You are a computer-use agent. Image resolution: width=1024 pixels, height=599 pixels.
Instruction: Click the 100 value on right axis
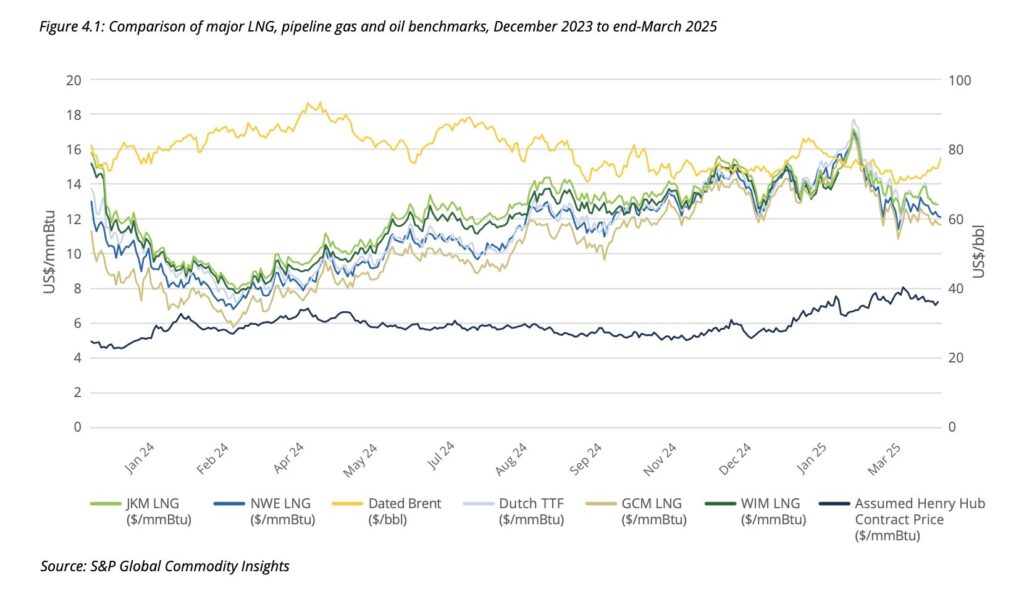click(x=960, y=80)
